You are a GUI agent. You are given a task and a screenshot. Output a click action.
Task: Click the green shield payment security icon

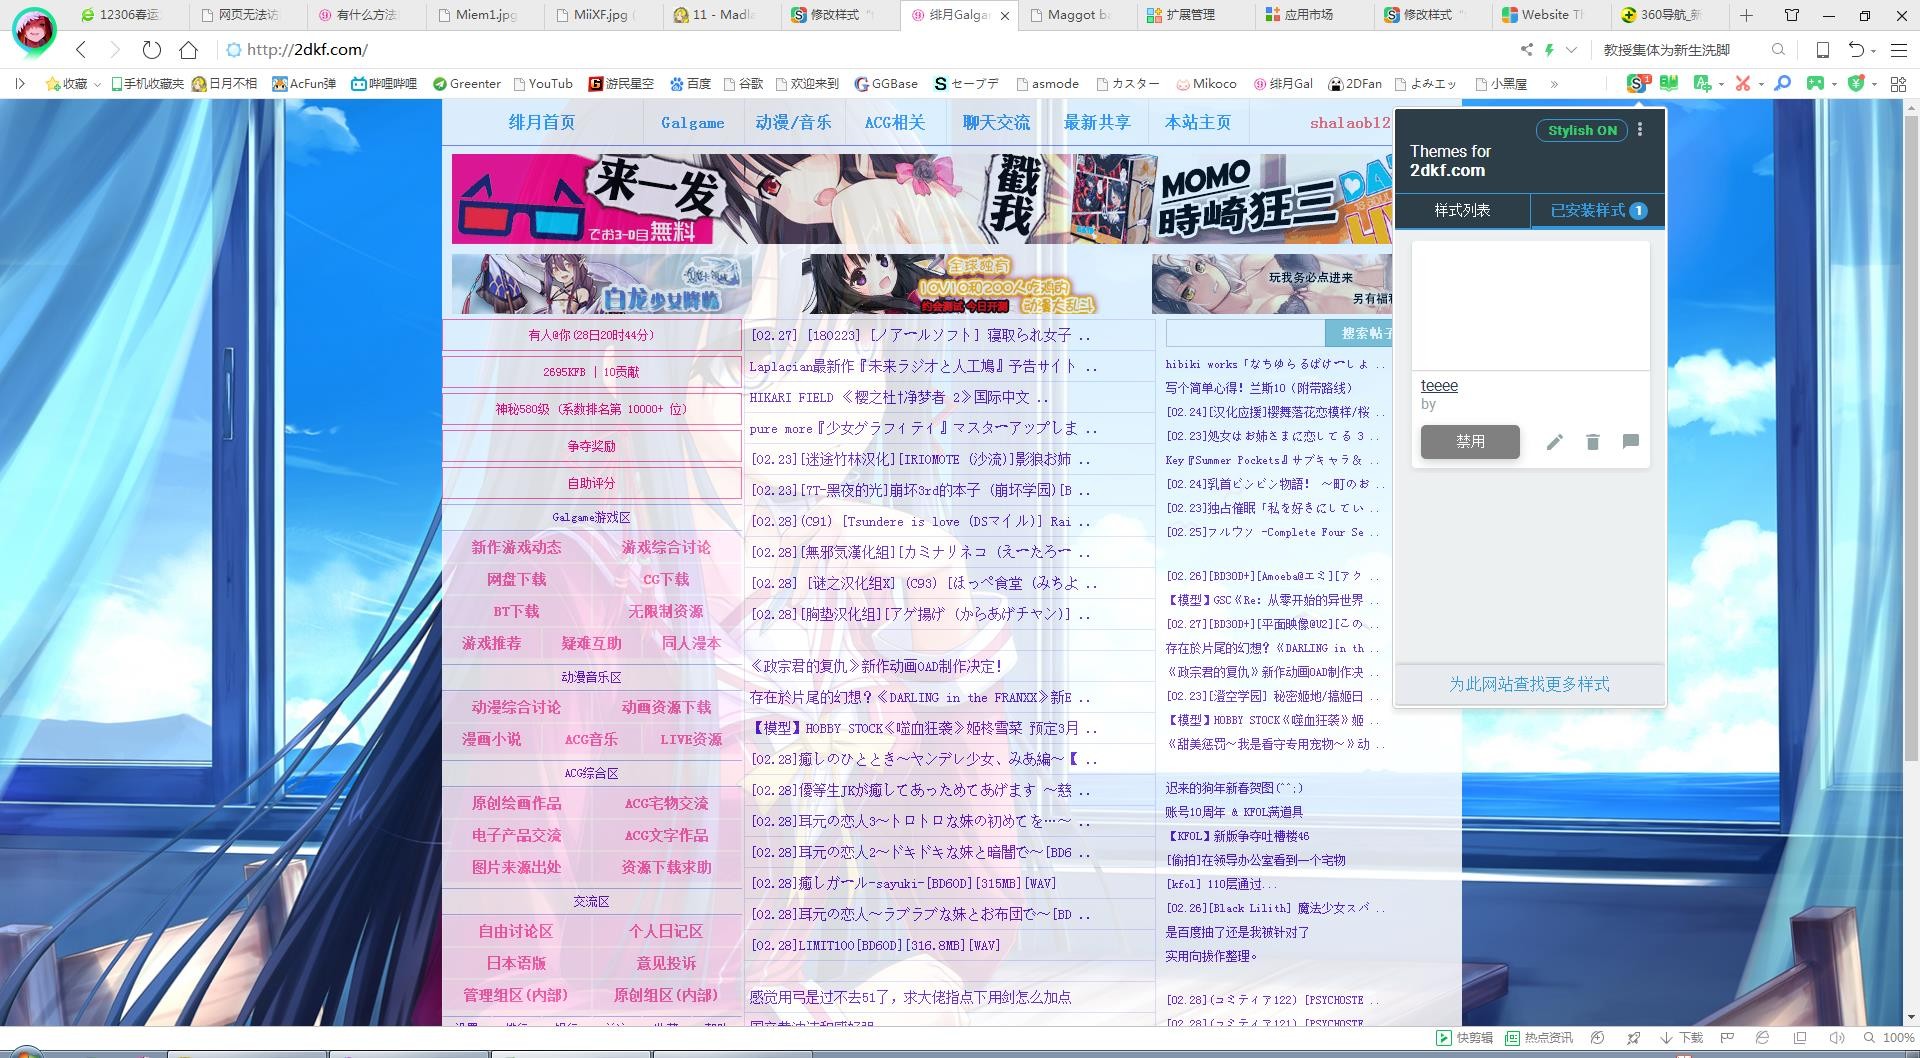pos(1856,84)
